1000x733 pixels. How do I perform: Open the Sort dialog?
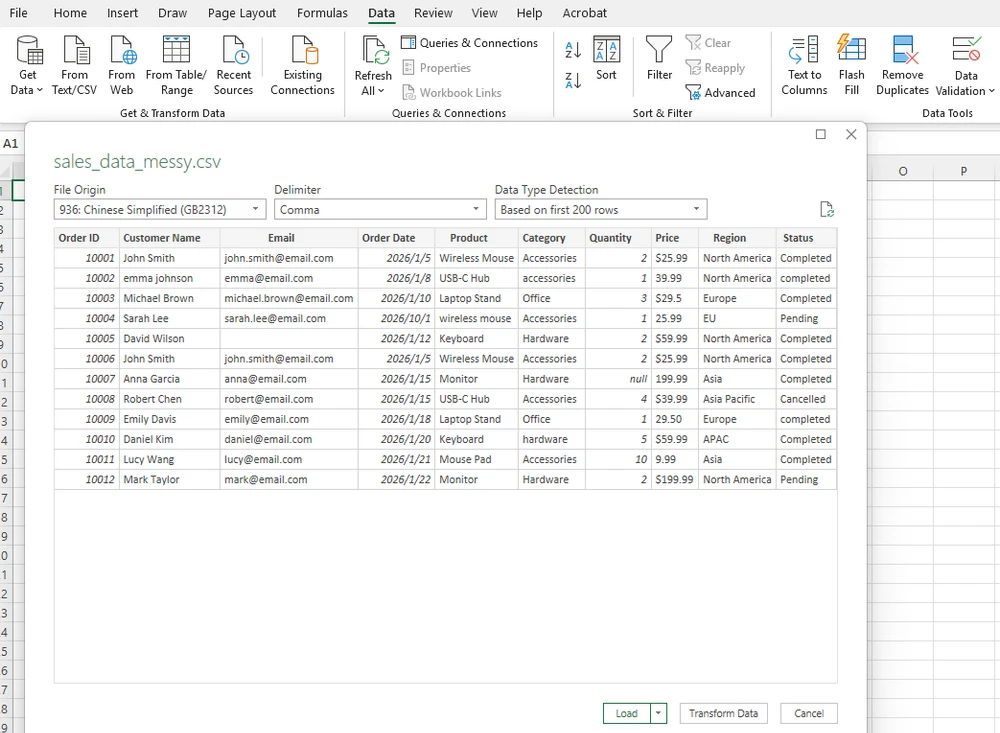606,59
